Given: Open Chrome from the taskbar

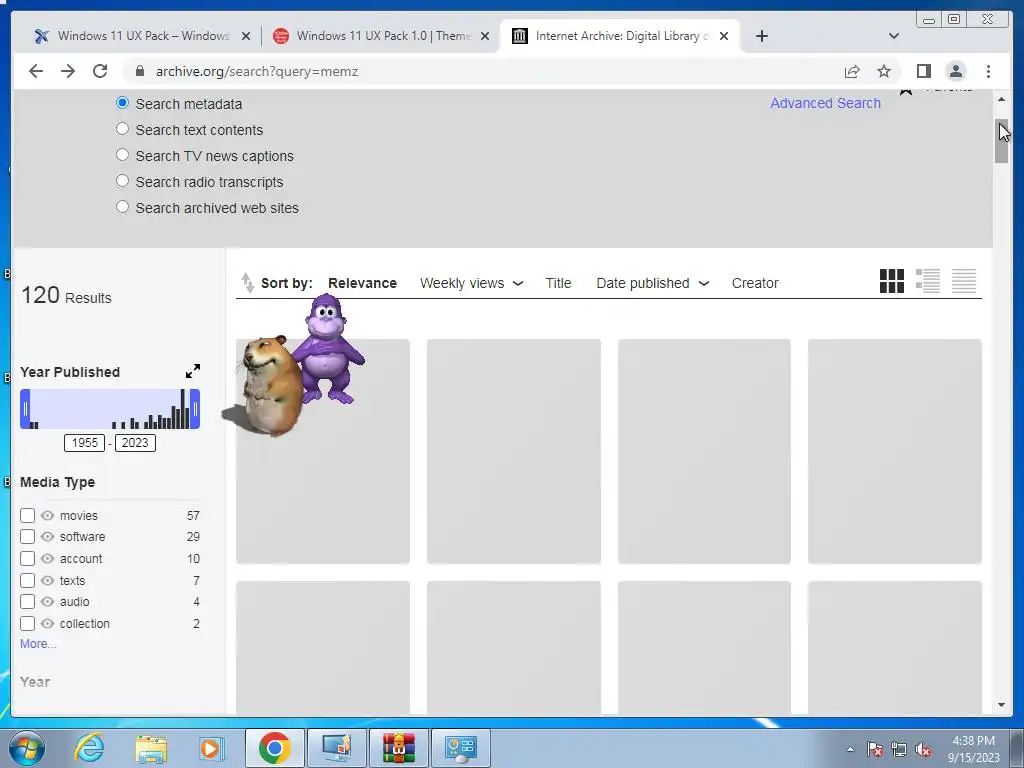Looking at the screenshot, I should point(274,748).
